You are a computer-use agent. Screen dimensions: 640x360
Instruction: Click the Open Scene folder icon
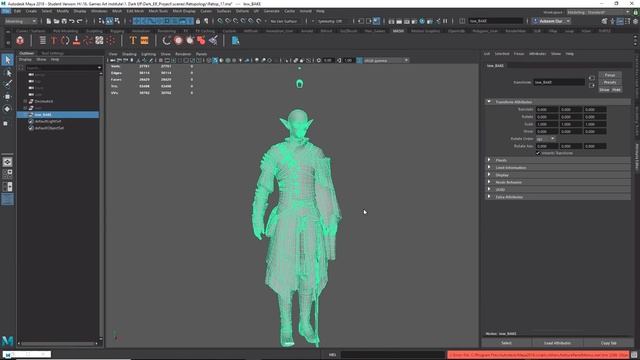click(56, 21)
